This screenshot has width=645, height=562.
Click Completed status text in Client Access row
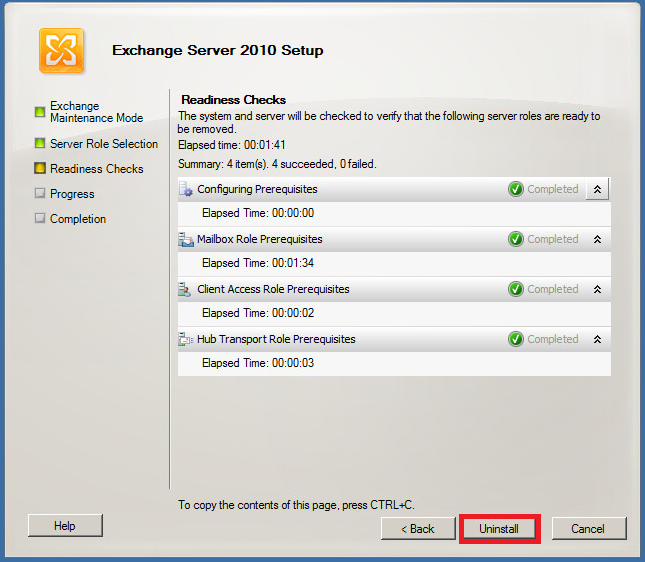point(552,289)
